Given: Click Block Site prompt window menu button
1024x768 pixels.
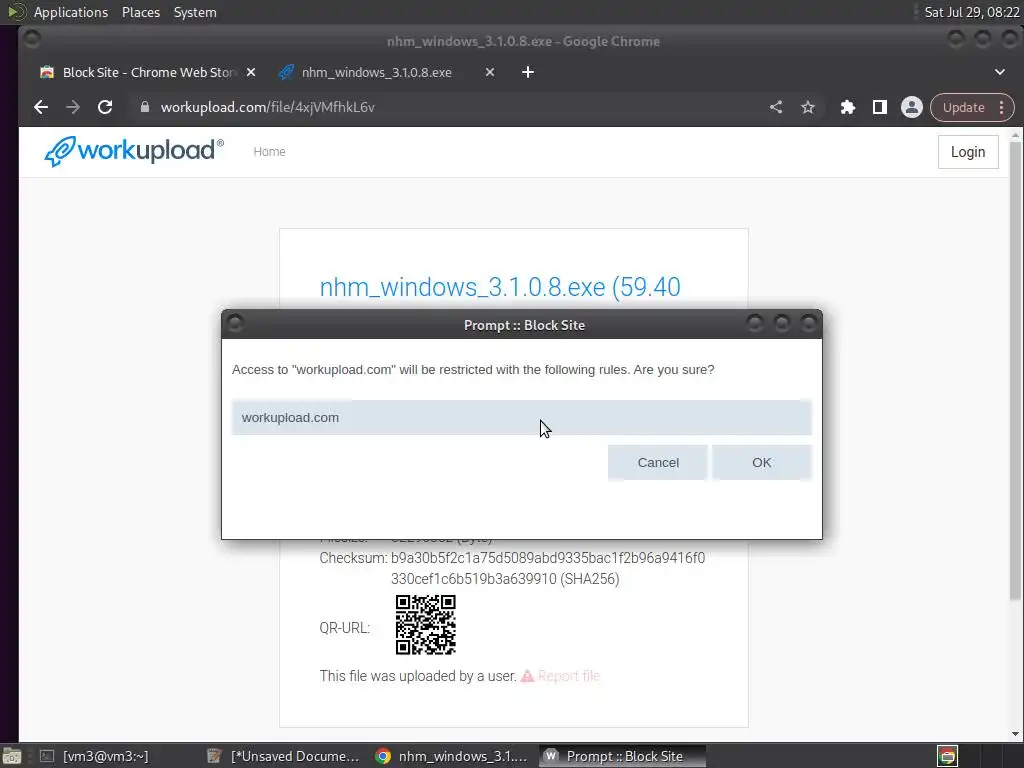Looking at the screenshot, I should [236, 323].
